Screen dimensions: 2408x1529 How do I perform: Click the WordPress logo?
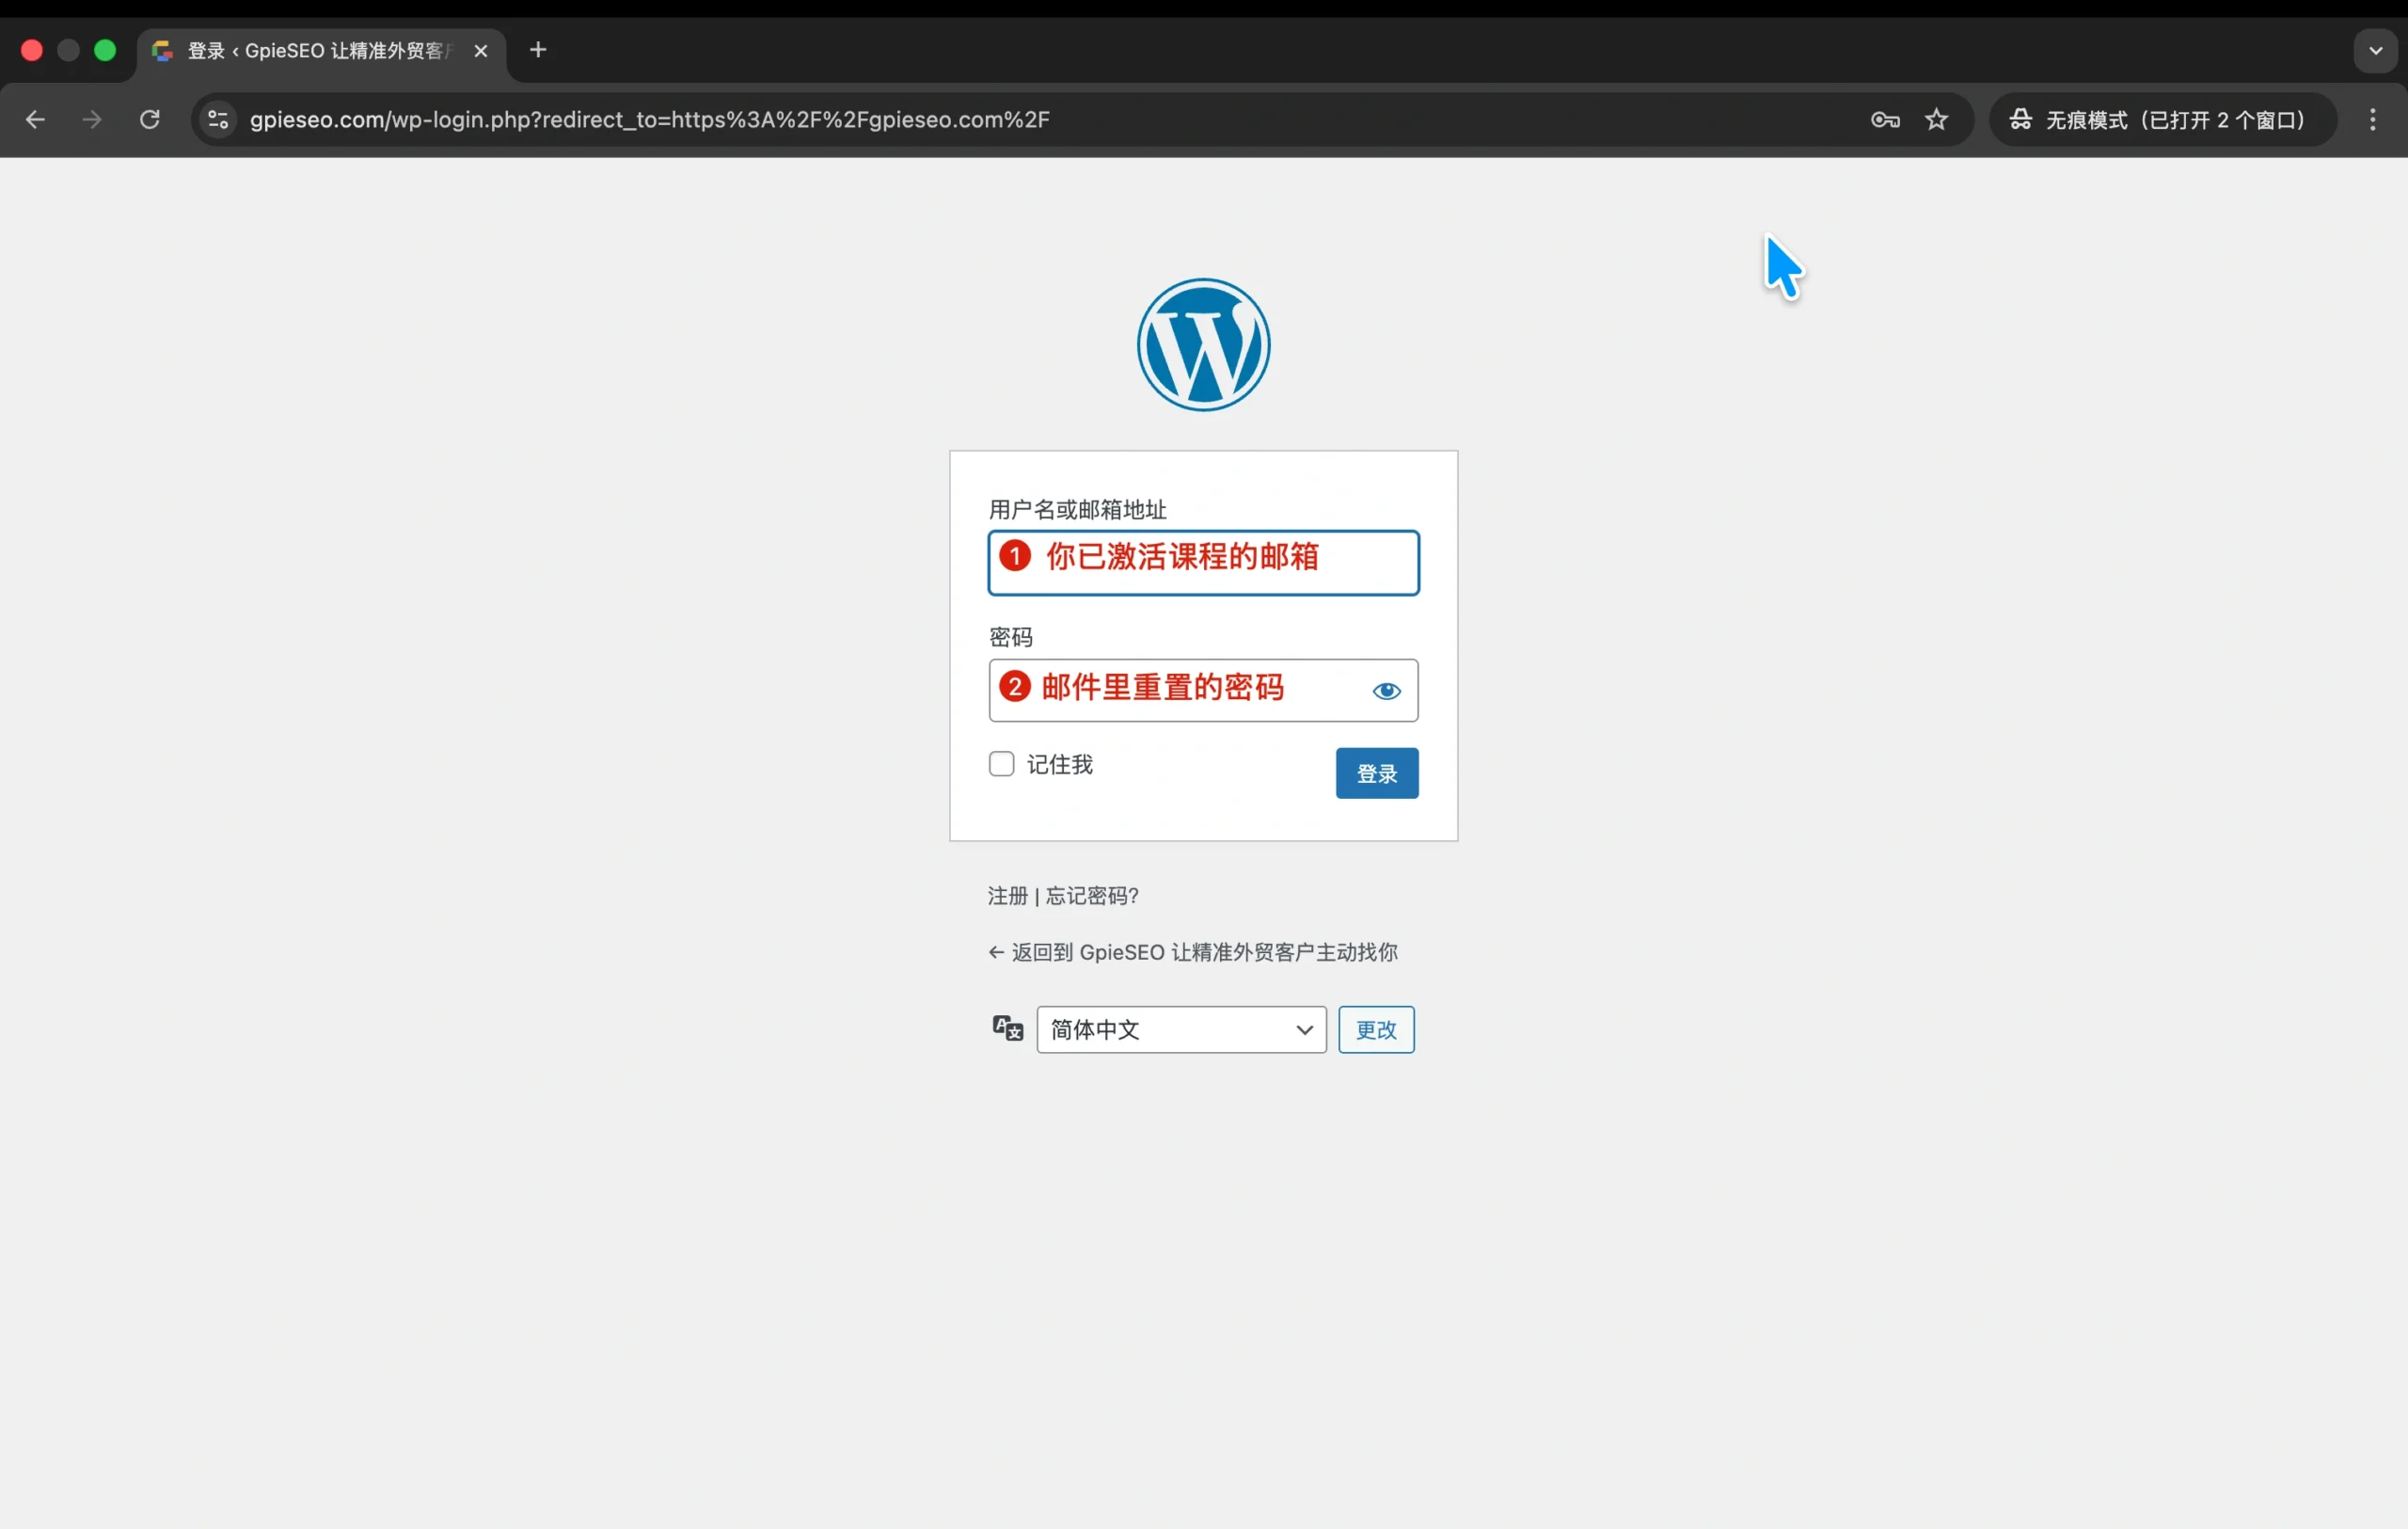click(1203, 345)
